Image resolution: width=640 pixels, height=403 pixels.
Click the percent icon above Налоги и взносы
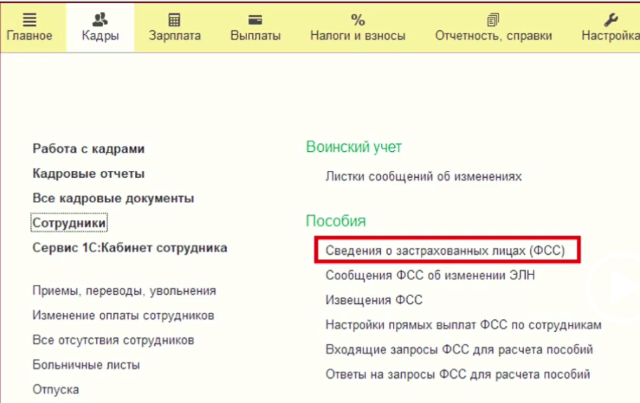[358, 19]
